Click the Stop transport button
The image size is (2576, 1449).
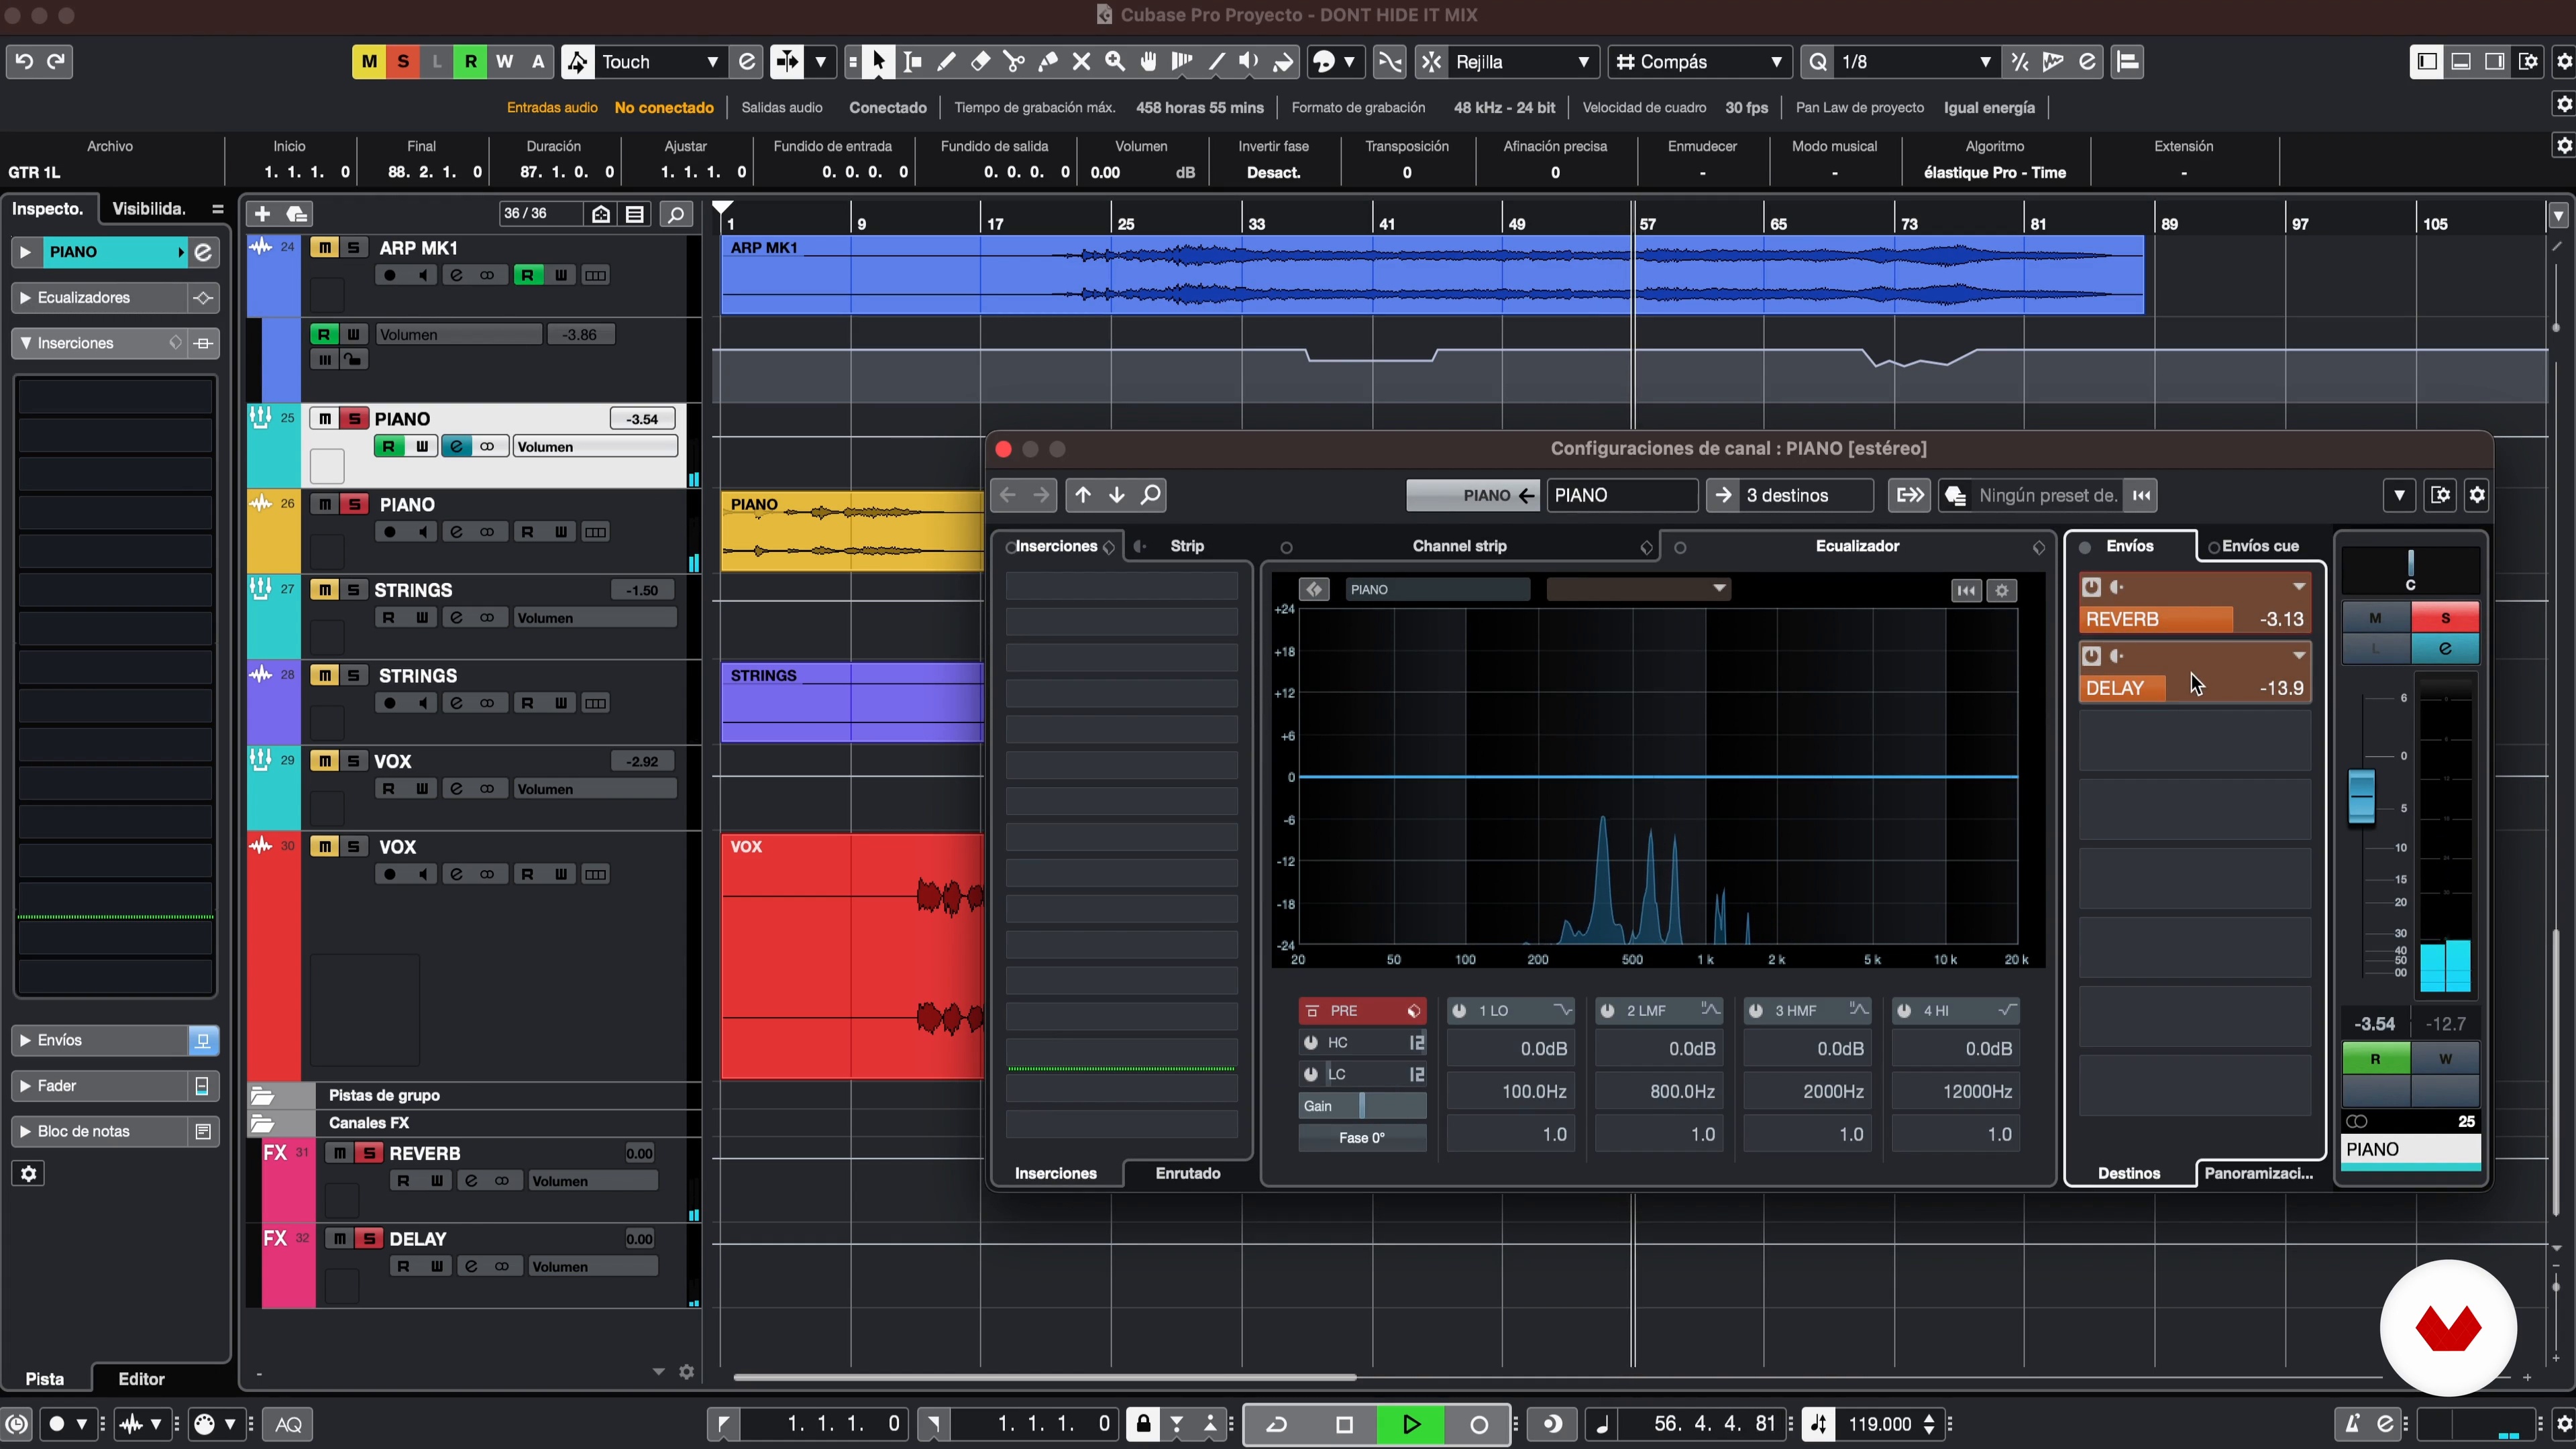coord(1344,1424)
